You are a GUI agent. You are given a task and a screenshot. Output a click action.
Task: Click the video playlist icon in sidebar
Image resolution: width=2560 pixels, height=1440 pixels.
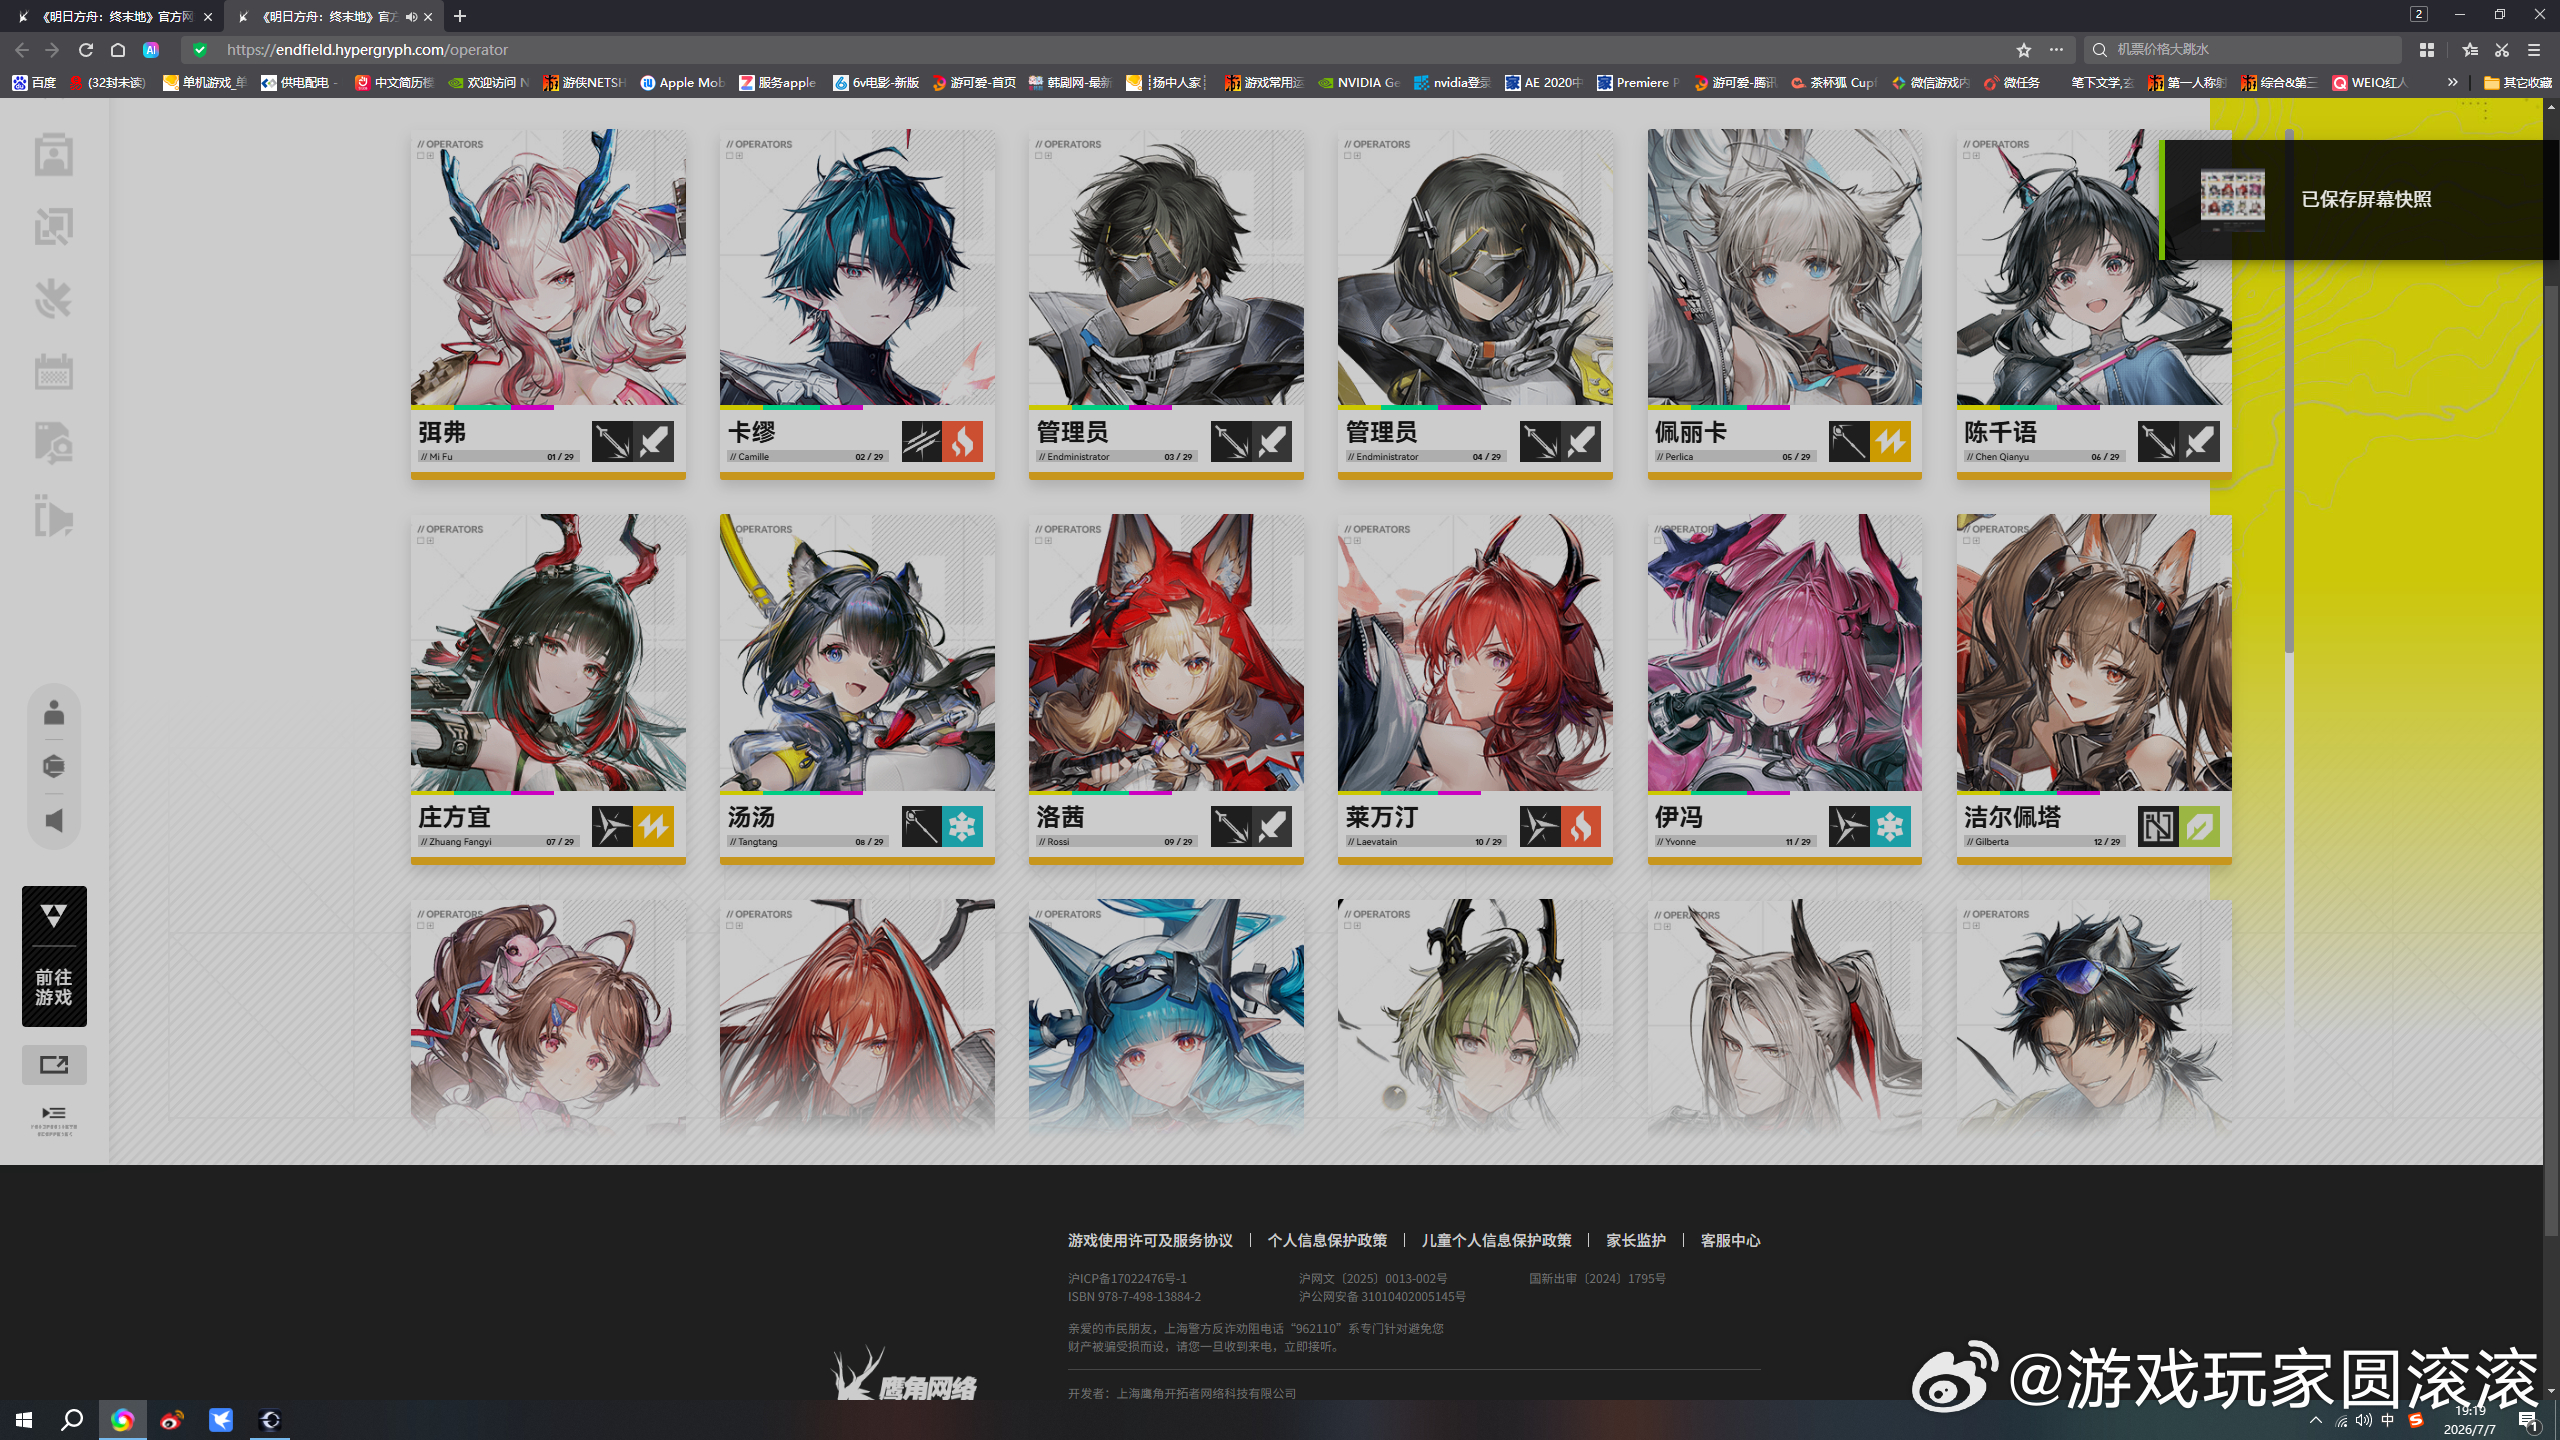[53, 516]
